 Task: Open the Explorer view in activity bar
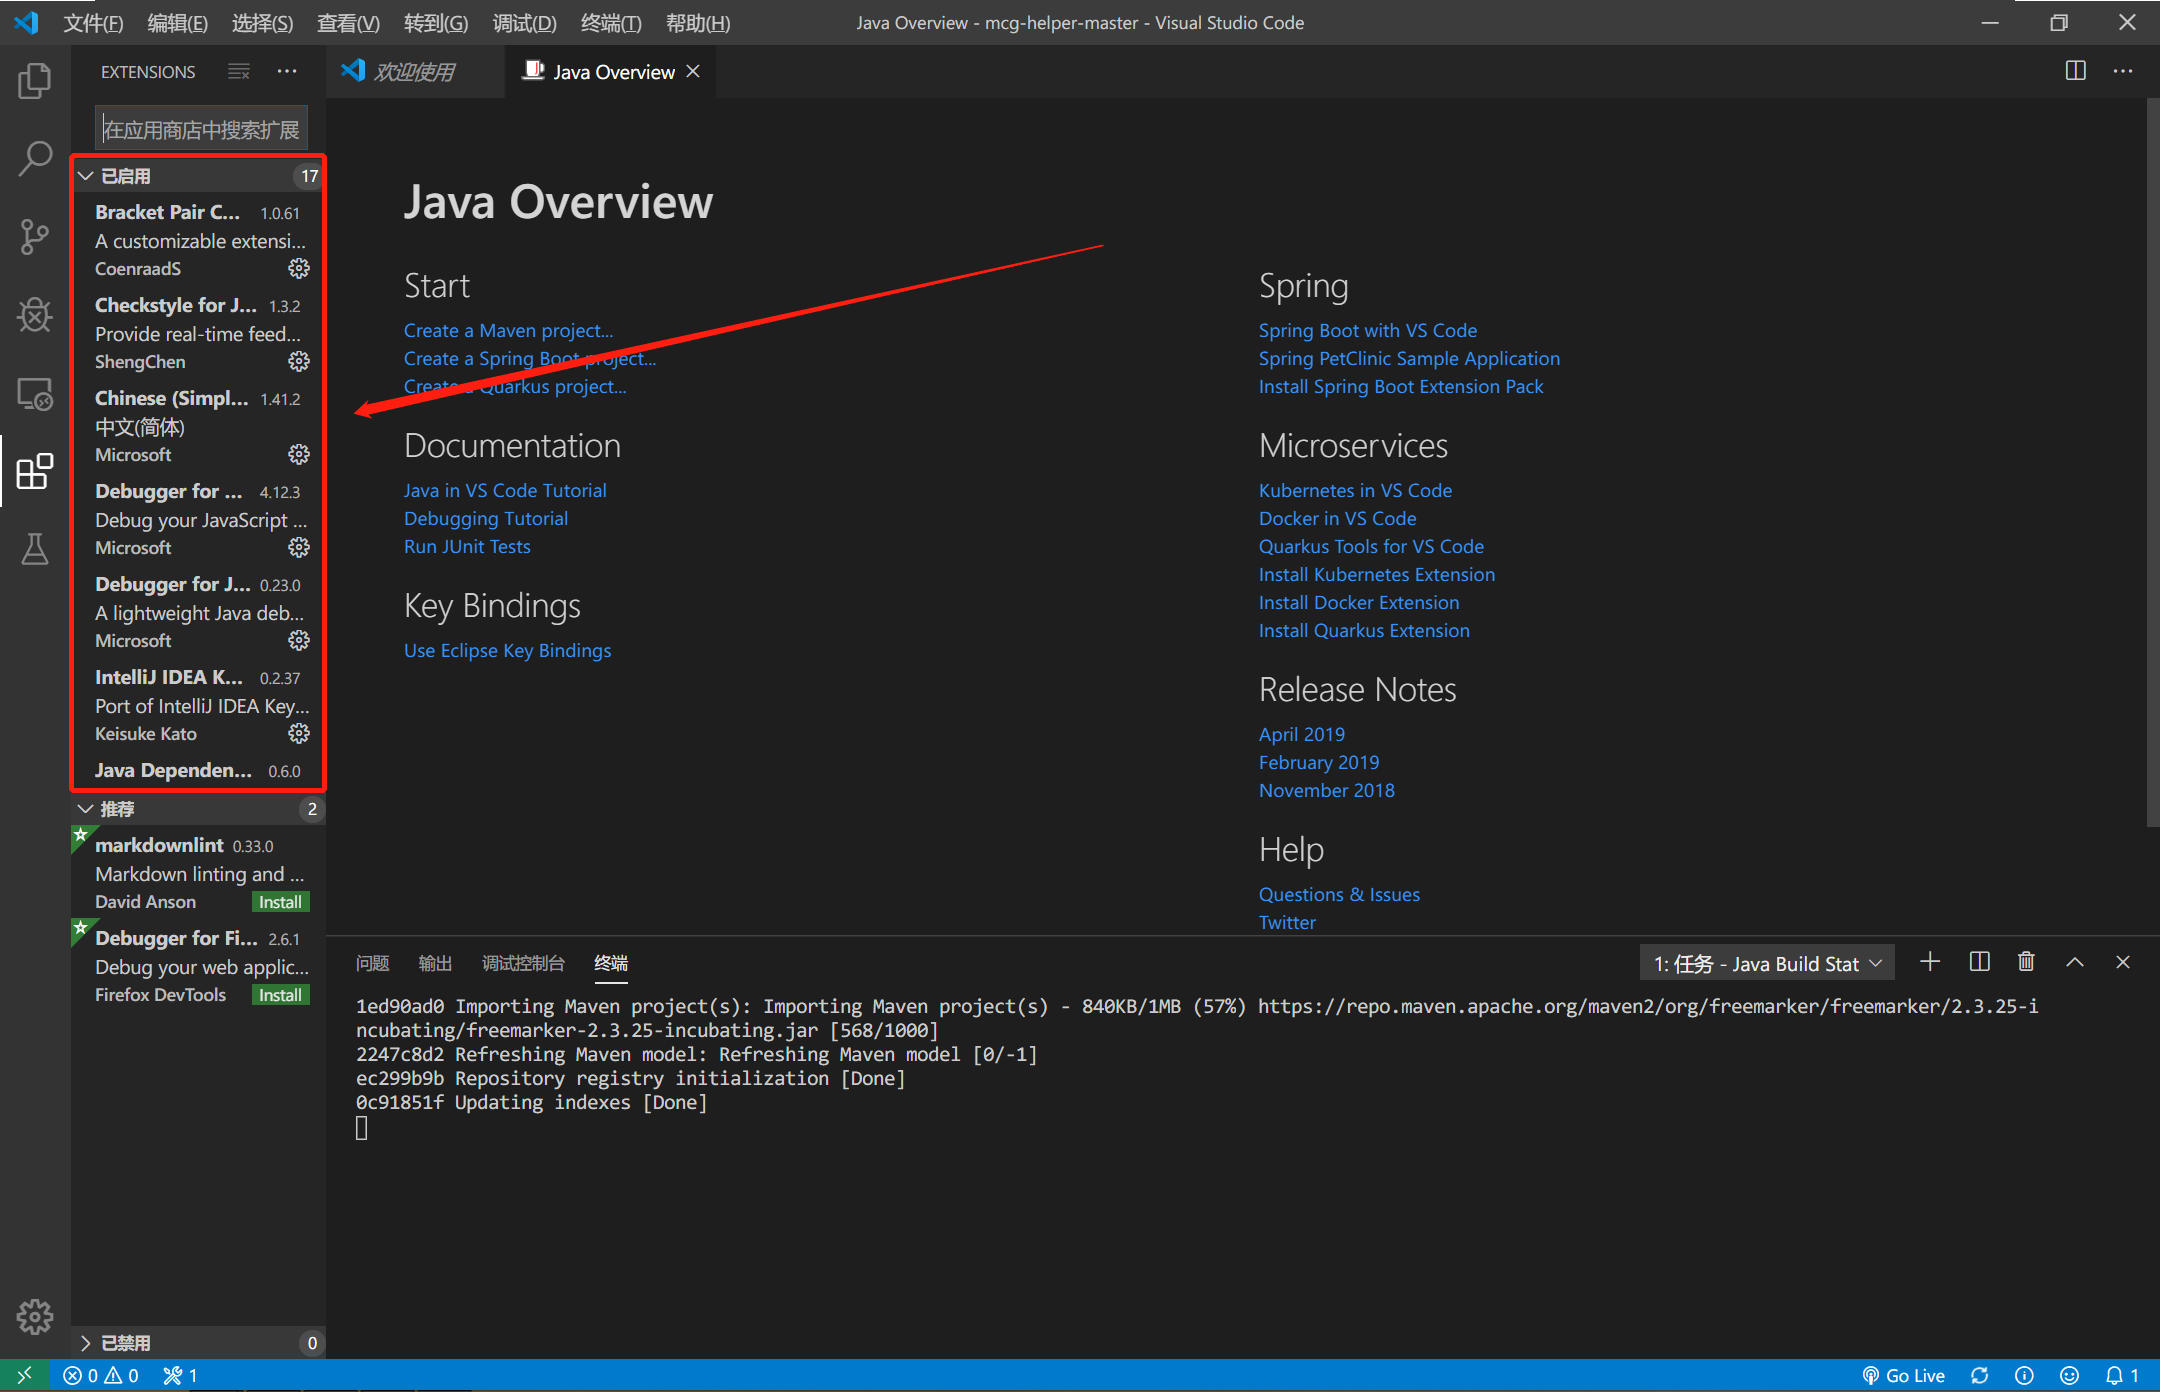pos(34,81)
